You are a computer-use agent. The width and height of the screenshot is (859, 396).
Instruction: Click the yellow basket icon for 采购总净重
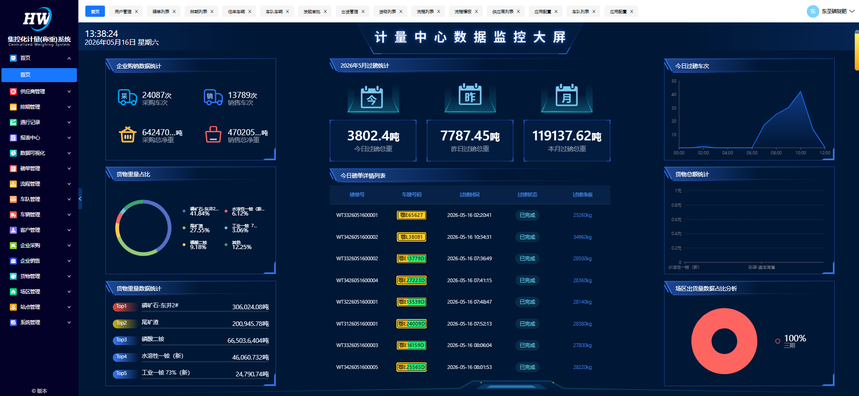[x=128, y=135]
